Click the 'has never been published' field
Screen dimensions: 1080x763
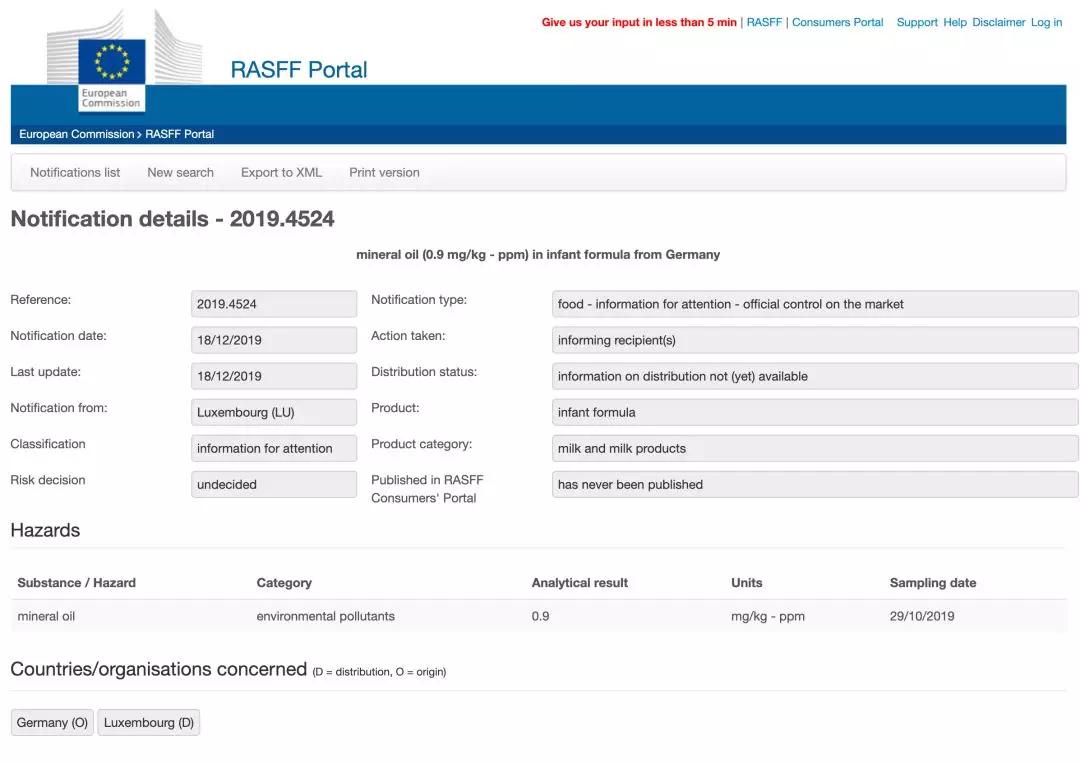pos(815,484)
